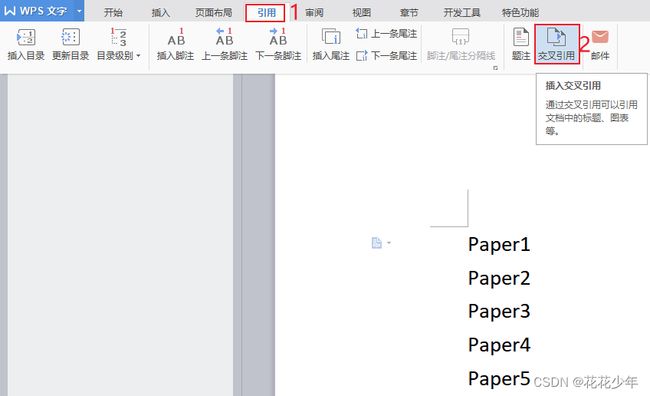The height and width of the screenshot is (396, 650).
Task: Expand the WPS 文字 dropdown arrow
Action: point(79,11)
